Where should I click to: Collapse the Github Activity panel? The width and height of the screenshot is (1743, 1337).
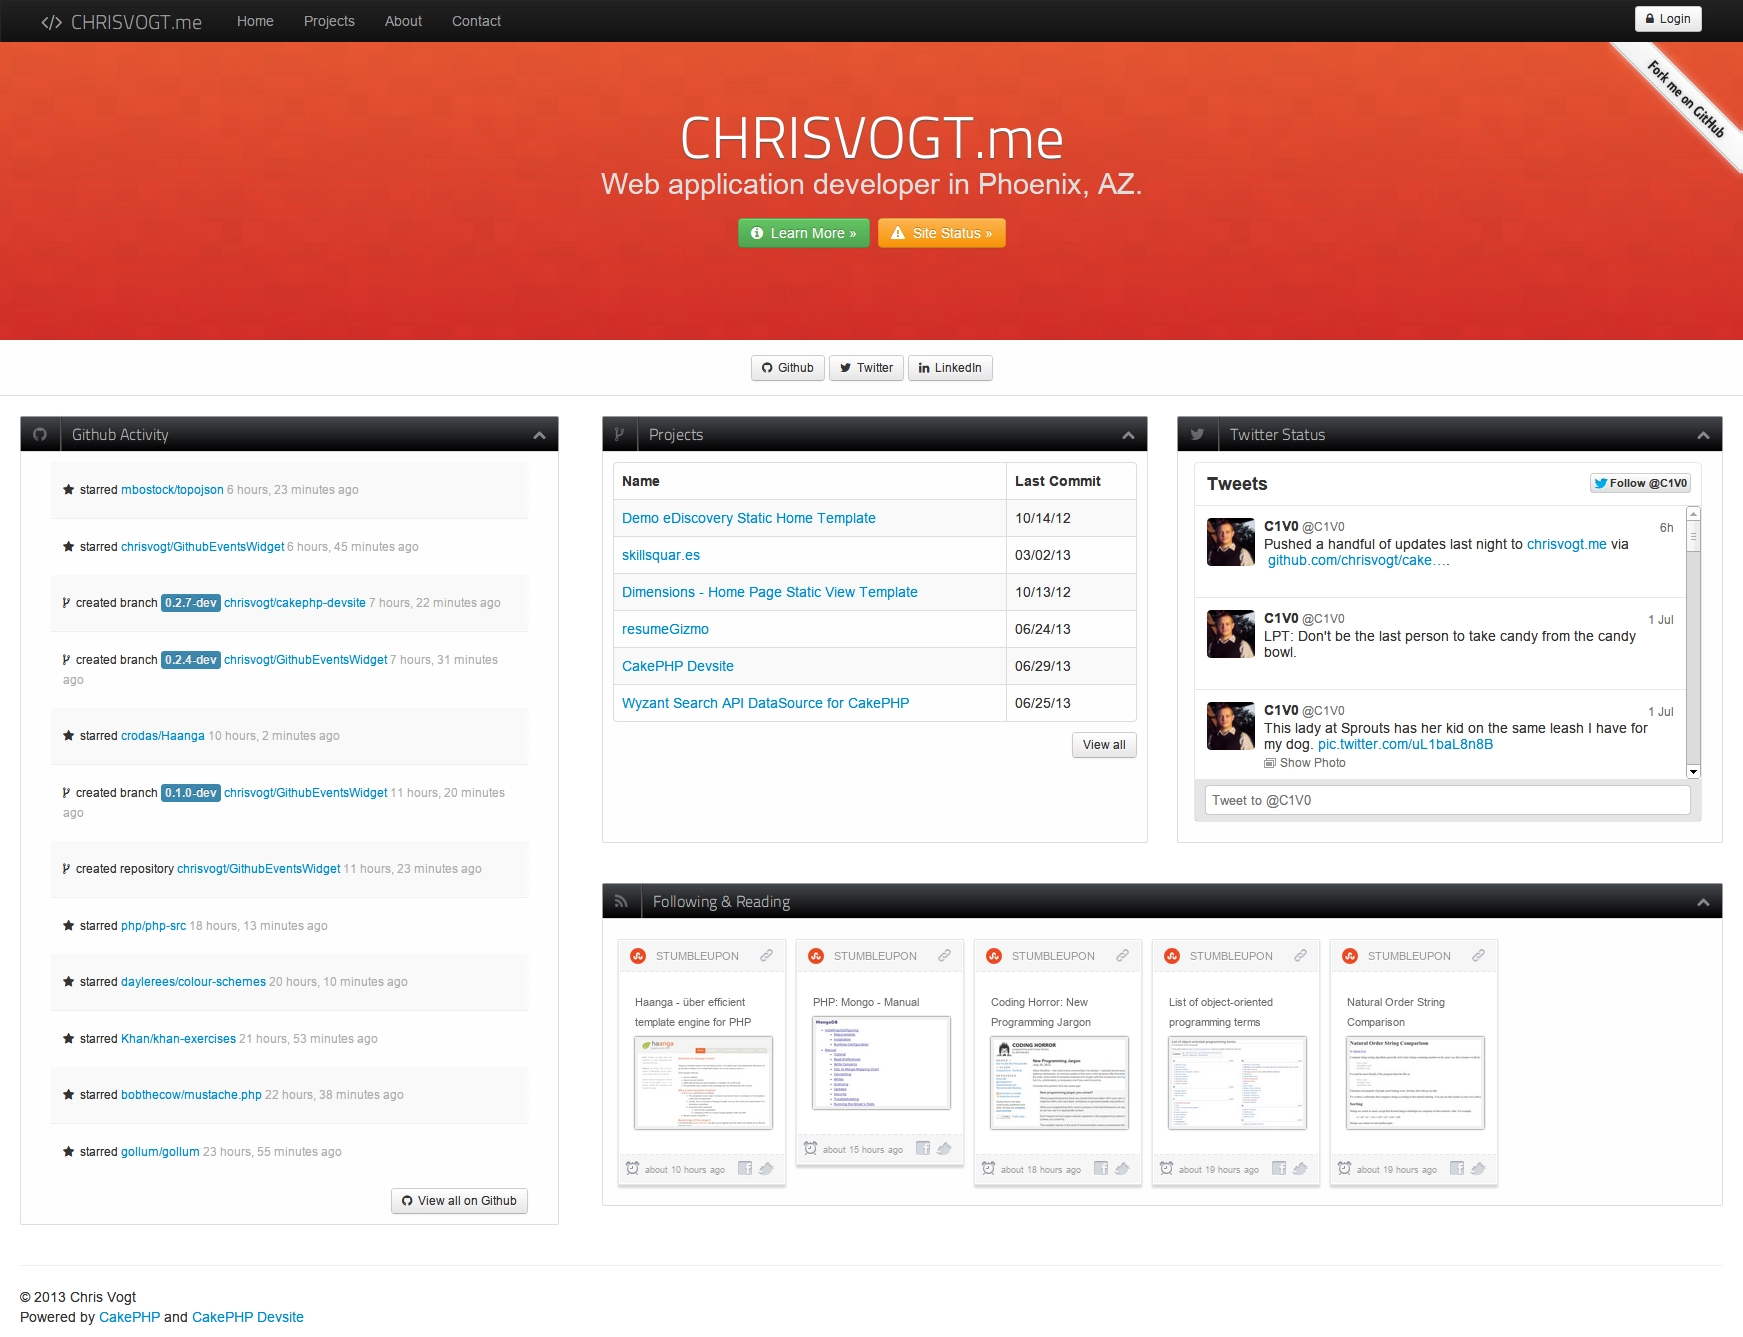click(539, 435)
